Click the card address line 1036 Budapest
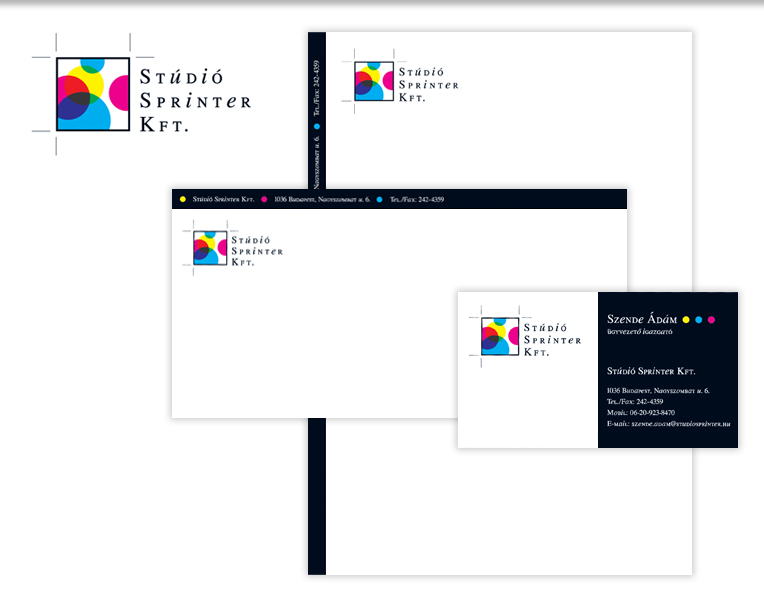This screenshot has width=764, height=607. point(658,391)
